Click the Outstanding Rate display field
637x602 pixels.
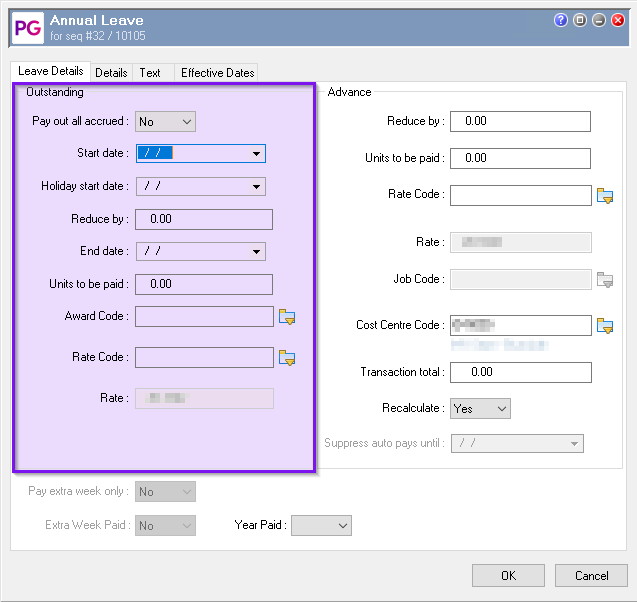coord(204,398)
